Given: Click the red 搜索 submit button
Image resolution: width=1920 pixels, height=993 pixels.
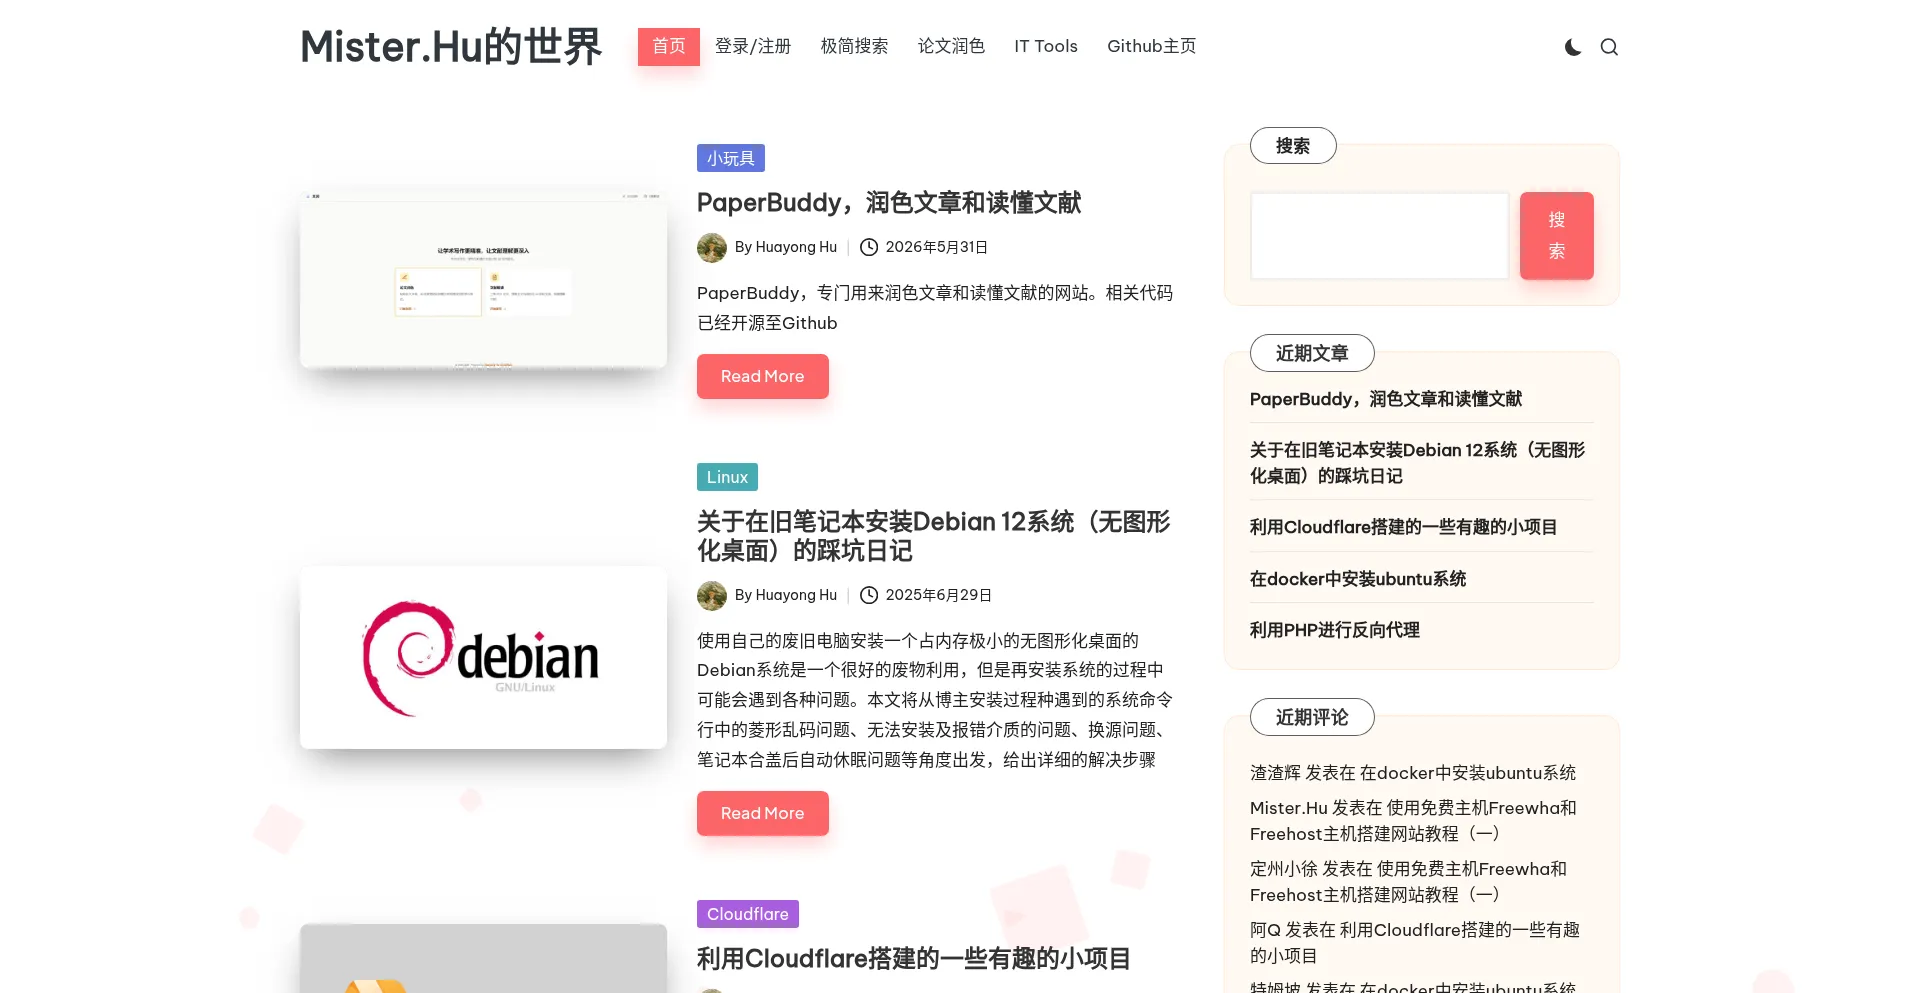Looking at the screenshot, I should [1557, 236].
